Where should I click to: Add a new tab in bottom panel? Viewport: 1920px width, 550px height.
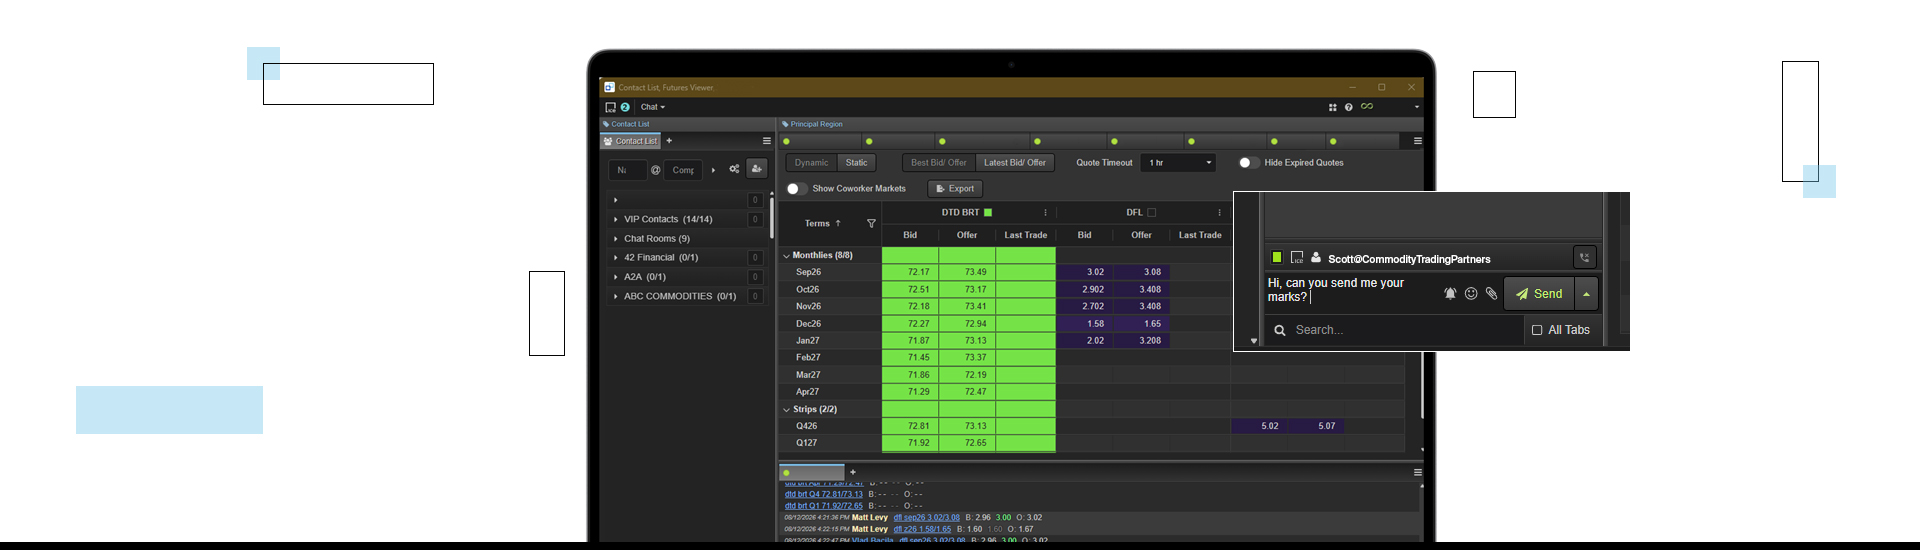pos(853,472)
